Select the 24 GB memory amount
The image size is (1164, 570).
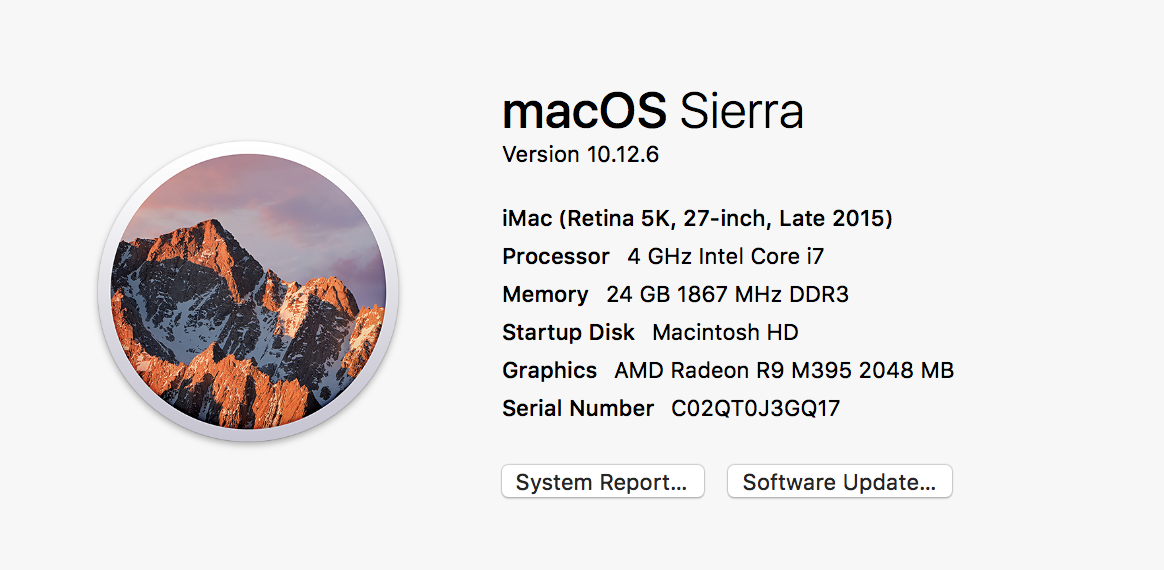point(638,294)
